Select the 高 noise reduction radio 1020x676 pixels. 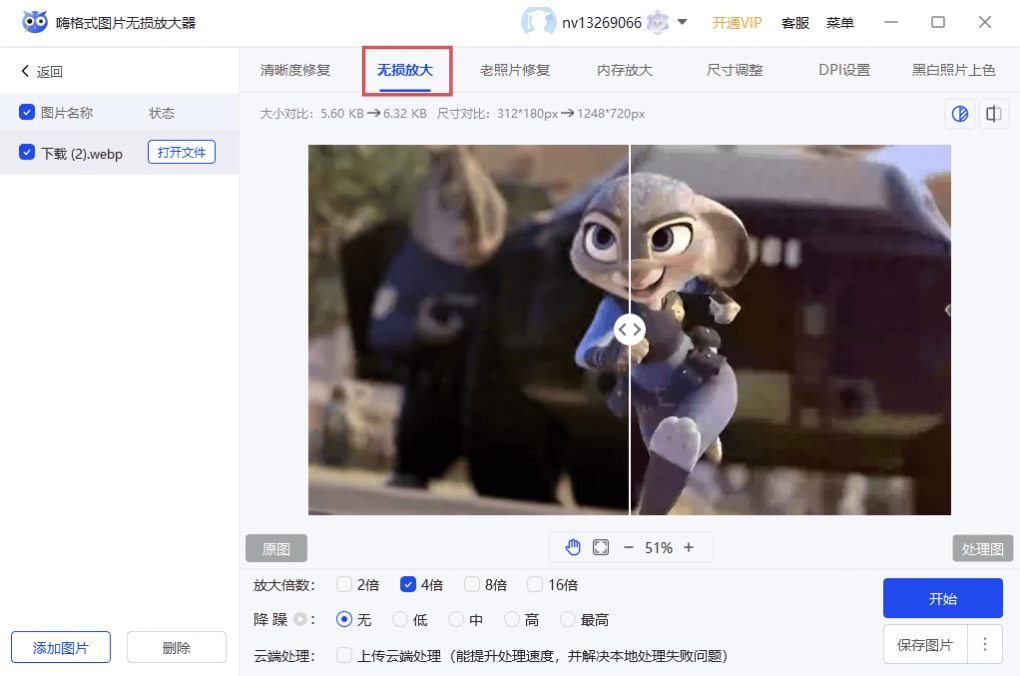512,620
